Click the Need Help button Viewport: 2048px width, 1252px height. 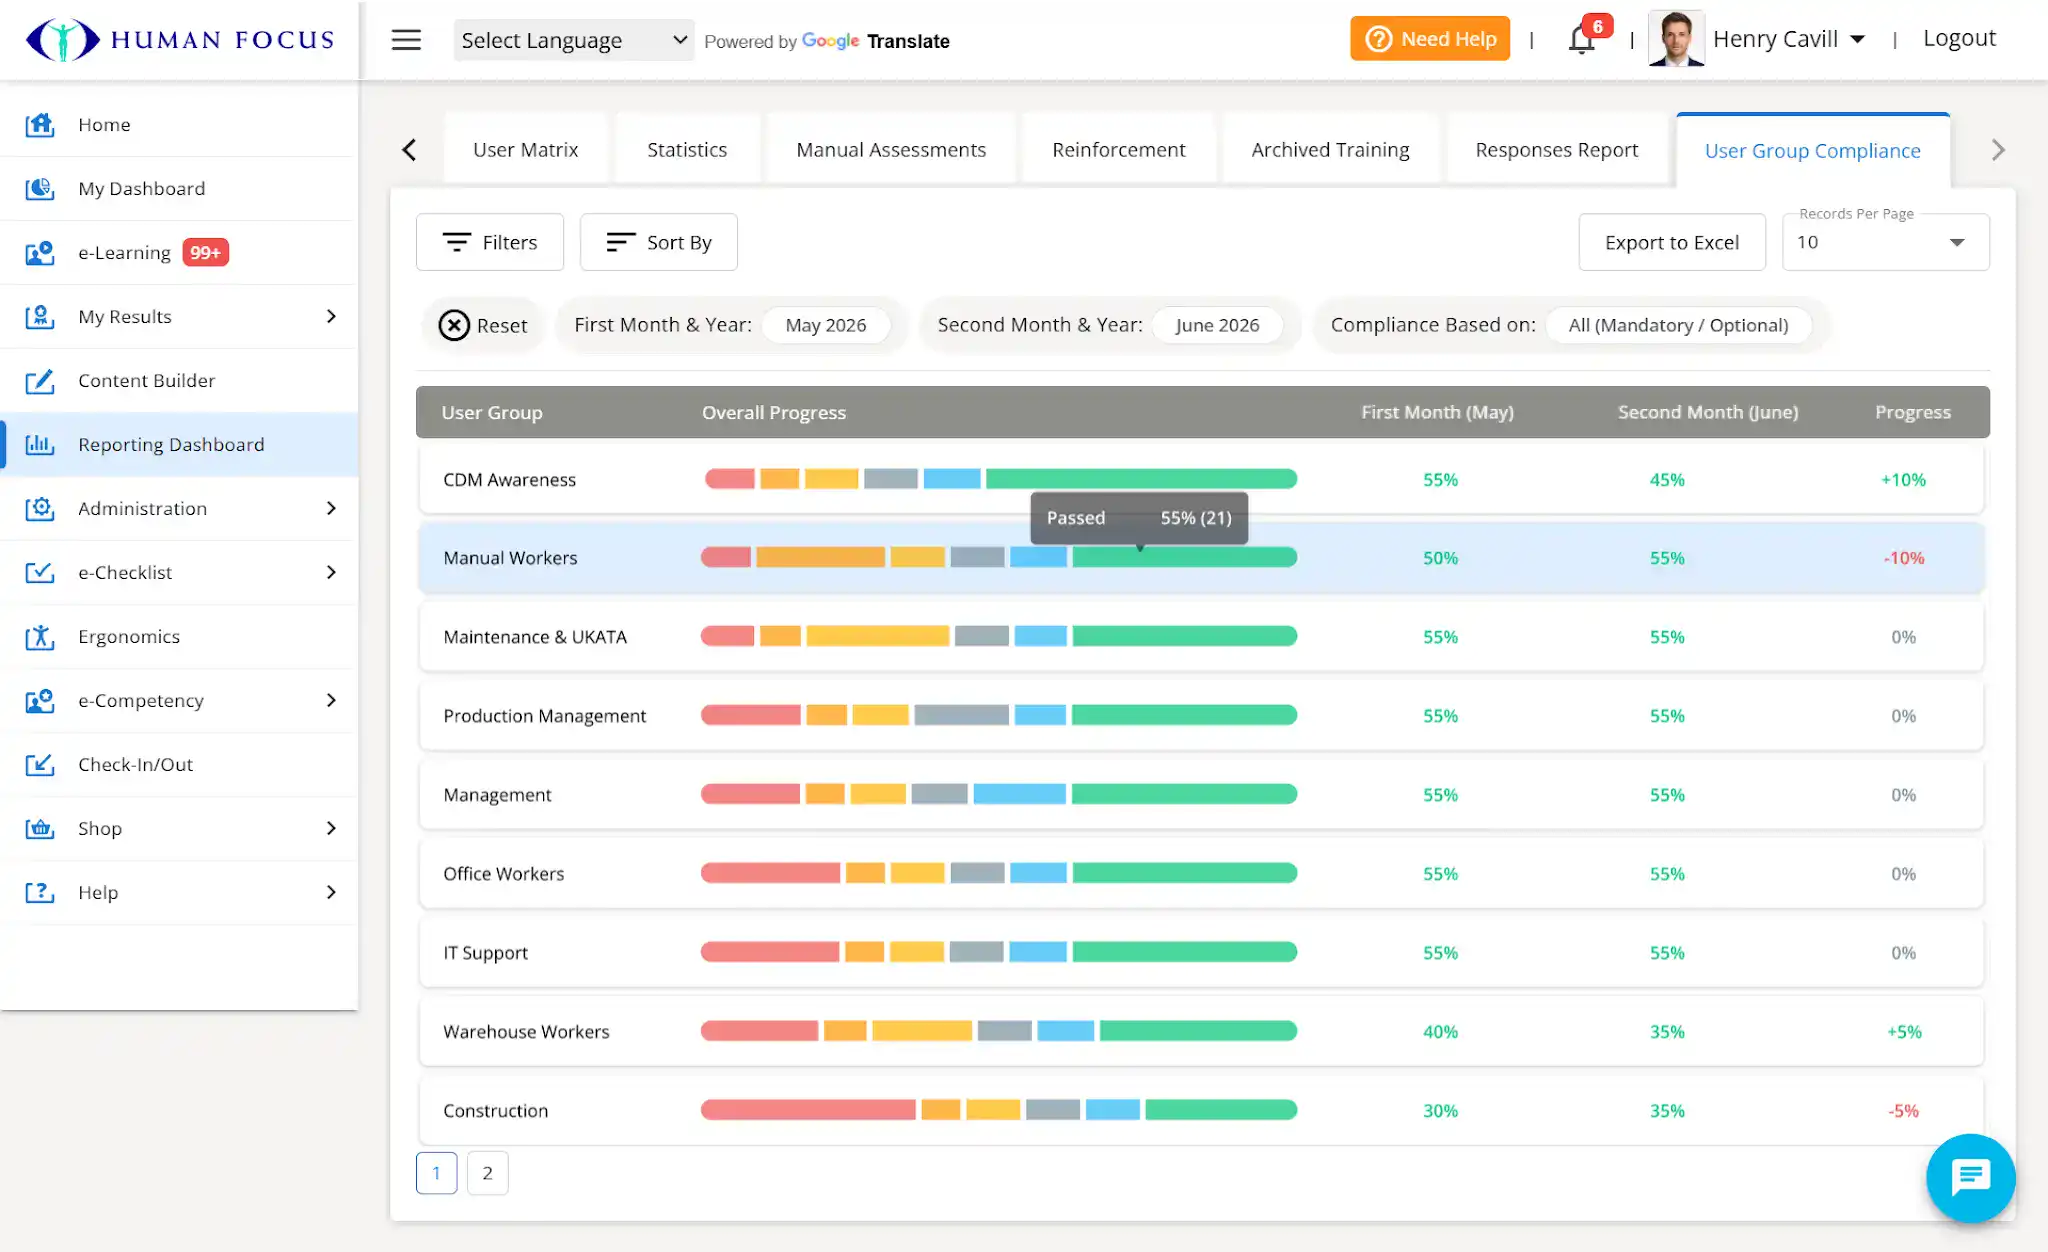pyautogui.click(x=1430, y=39)
